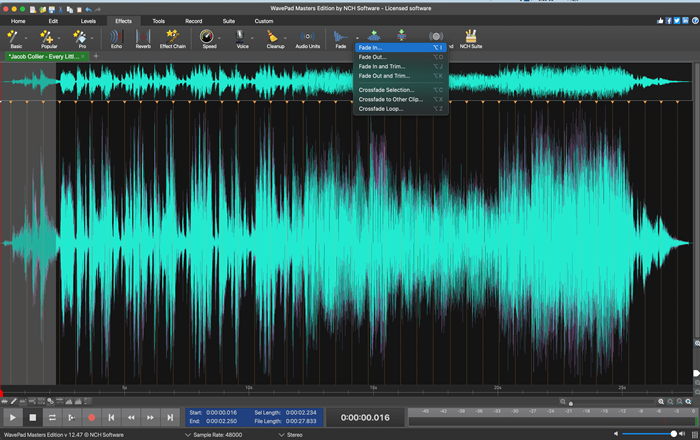Viewport: 700px width, 440px height.
Task: Toggle the Record button
Action: (x=92, y=418)
